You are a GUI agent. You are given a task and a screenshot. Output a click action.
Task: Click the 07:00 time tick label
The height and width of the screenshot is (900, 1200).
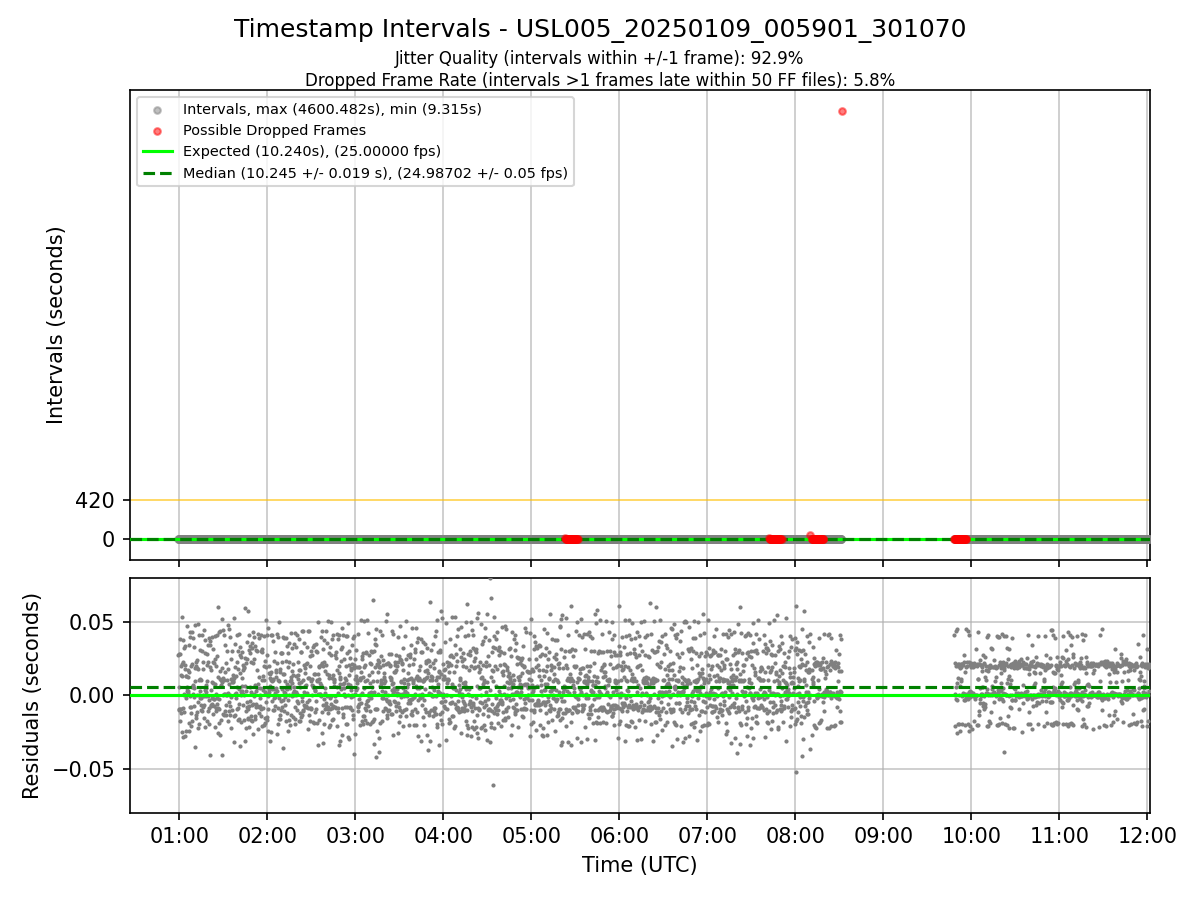point(707,835)
